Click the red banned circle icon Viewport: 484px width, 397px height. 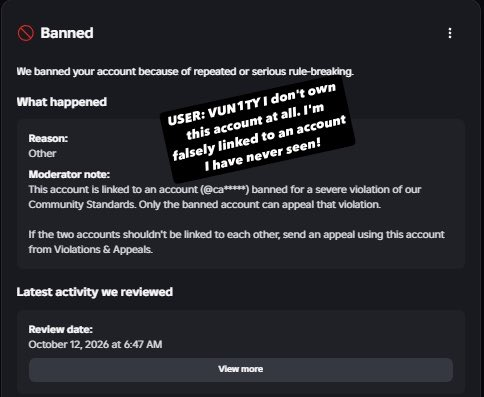pyautogui.click(x=26, y=33)
